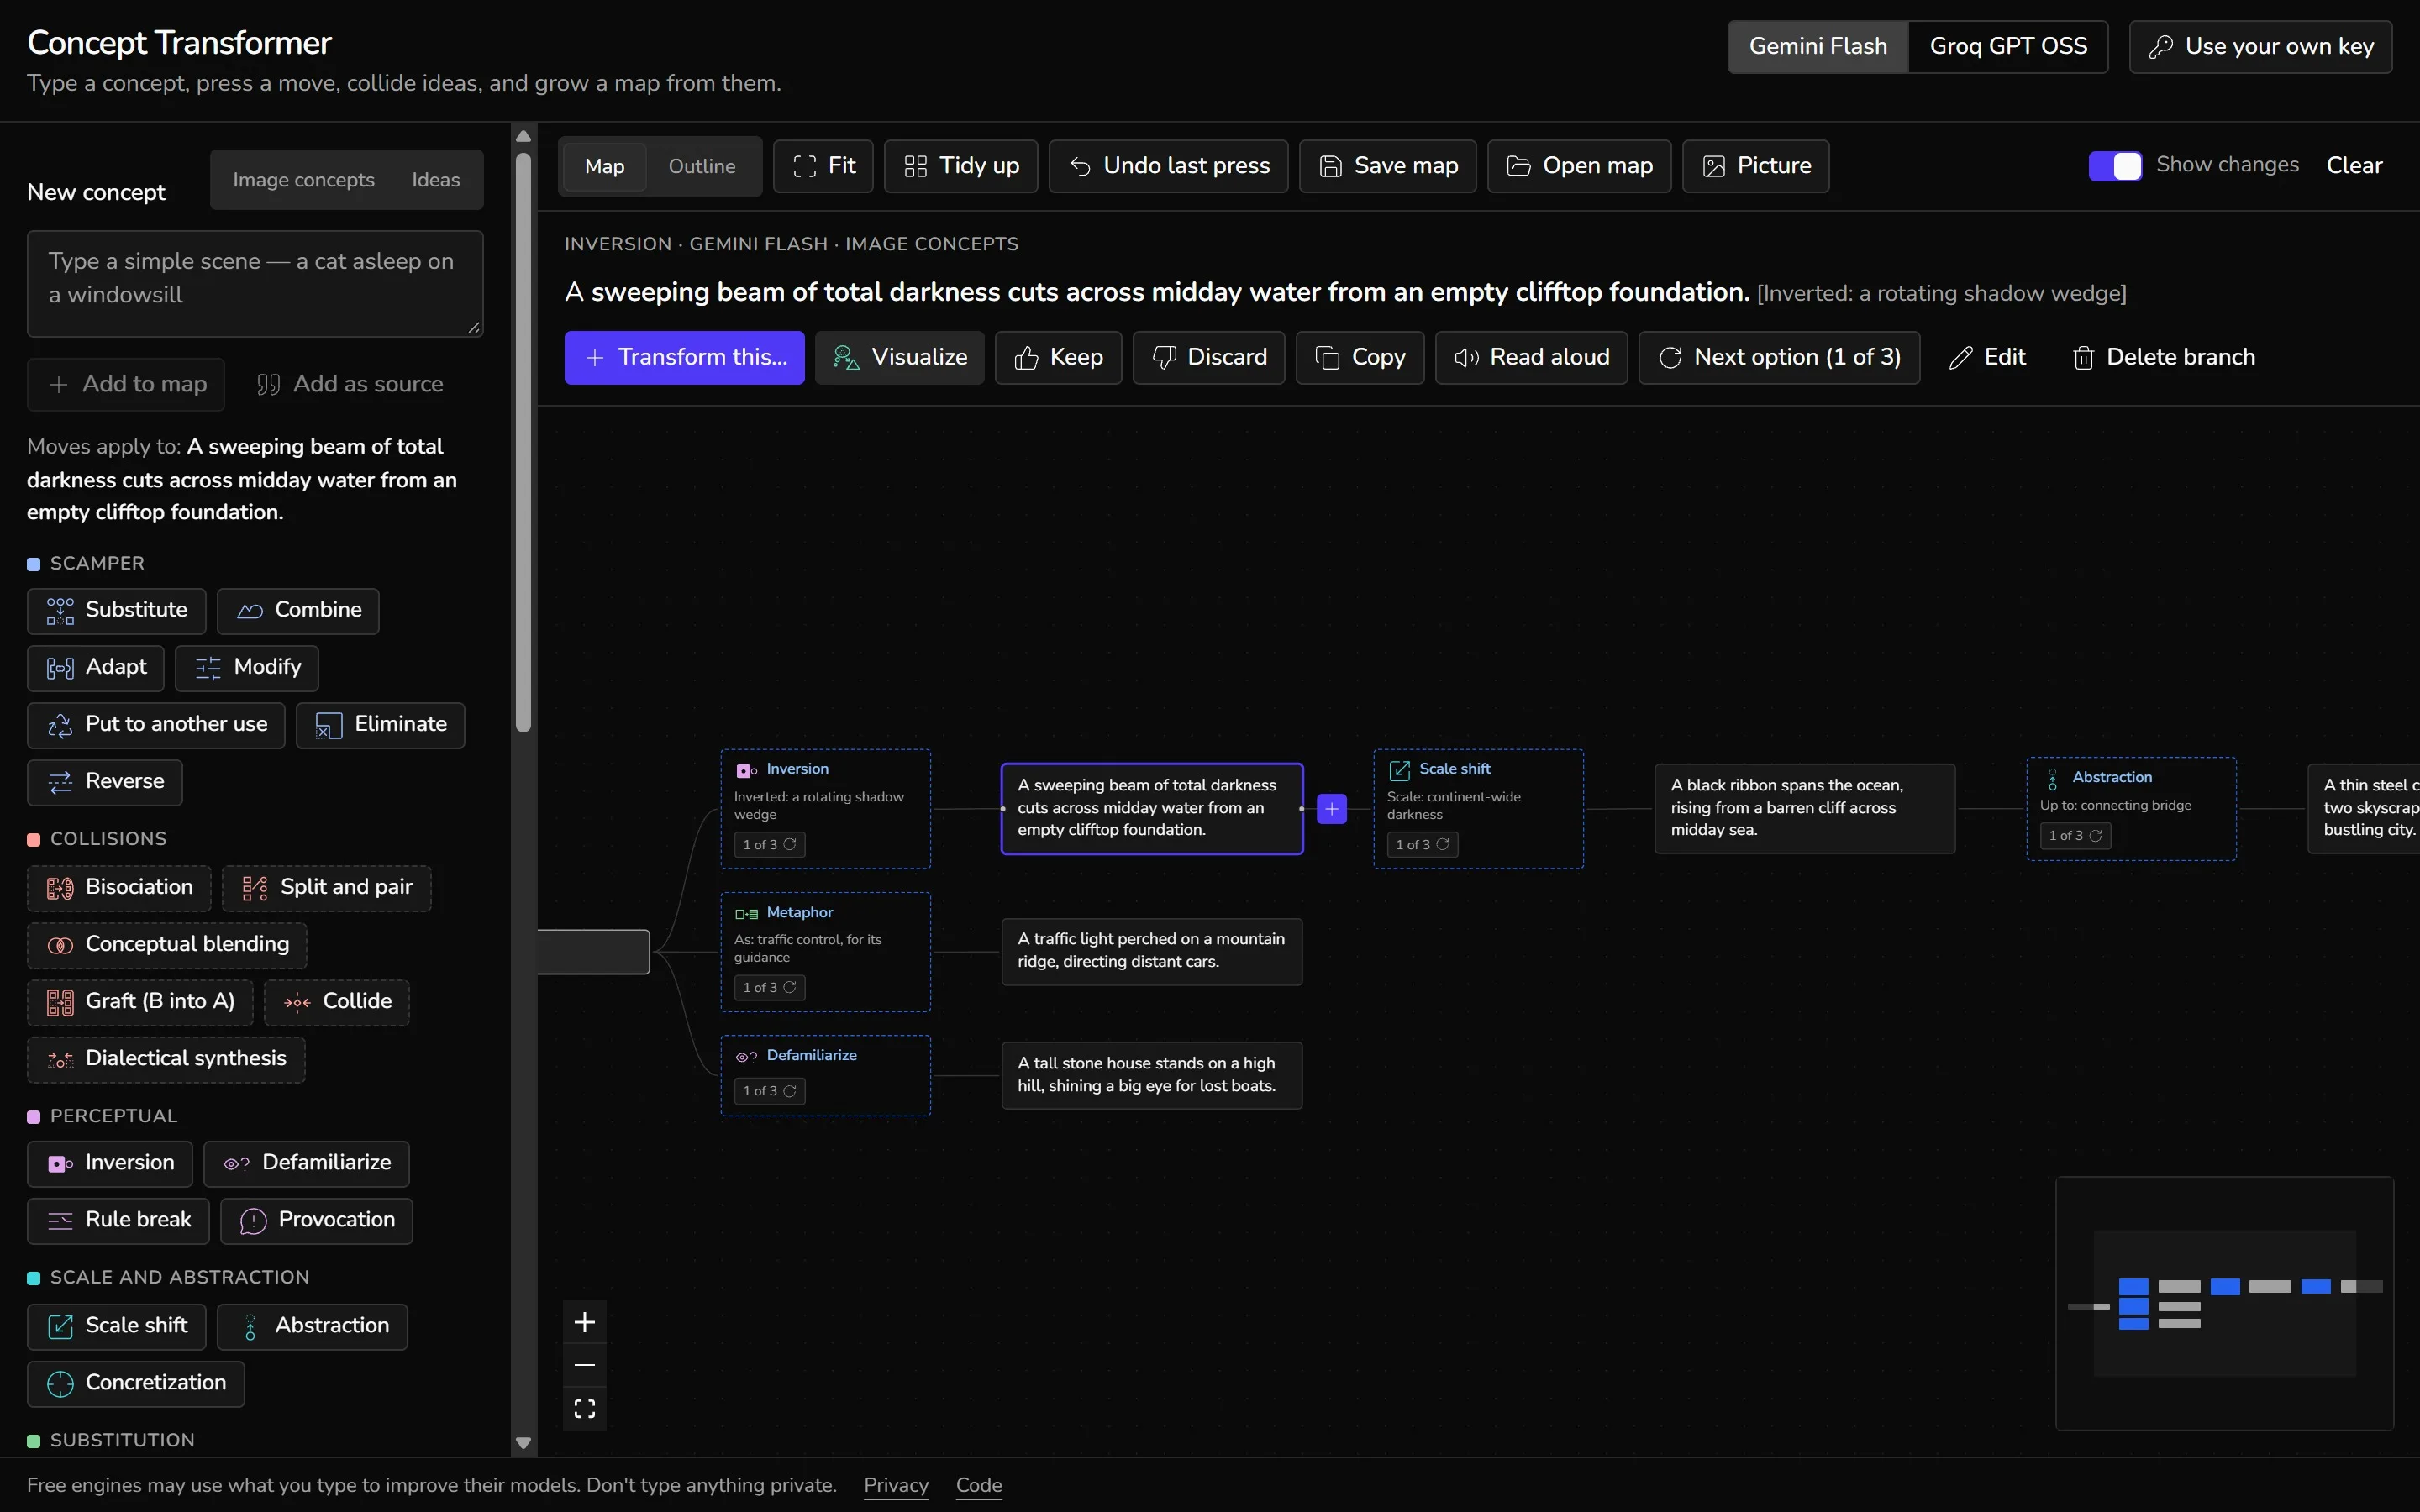Cycle the Metaphor node's 1 of 3 option
2420x1512 pixels.
(x=769, y=988)
